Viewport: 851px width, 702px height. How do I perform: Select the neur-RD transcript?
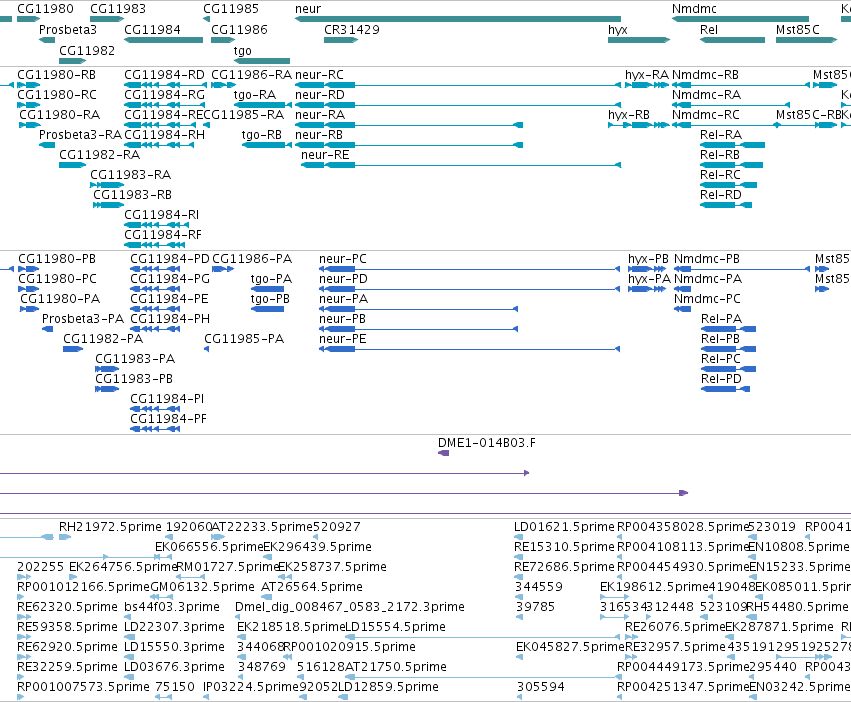[x=458, y=105]
